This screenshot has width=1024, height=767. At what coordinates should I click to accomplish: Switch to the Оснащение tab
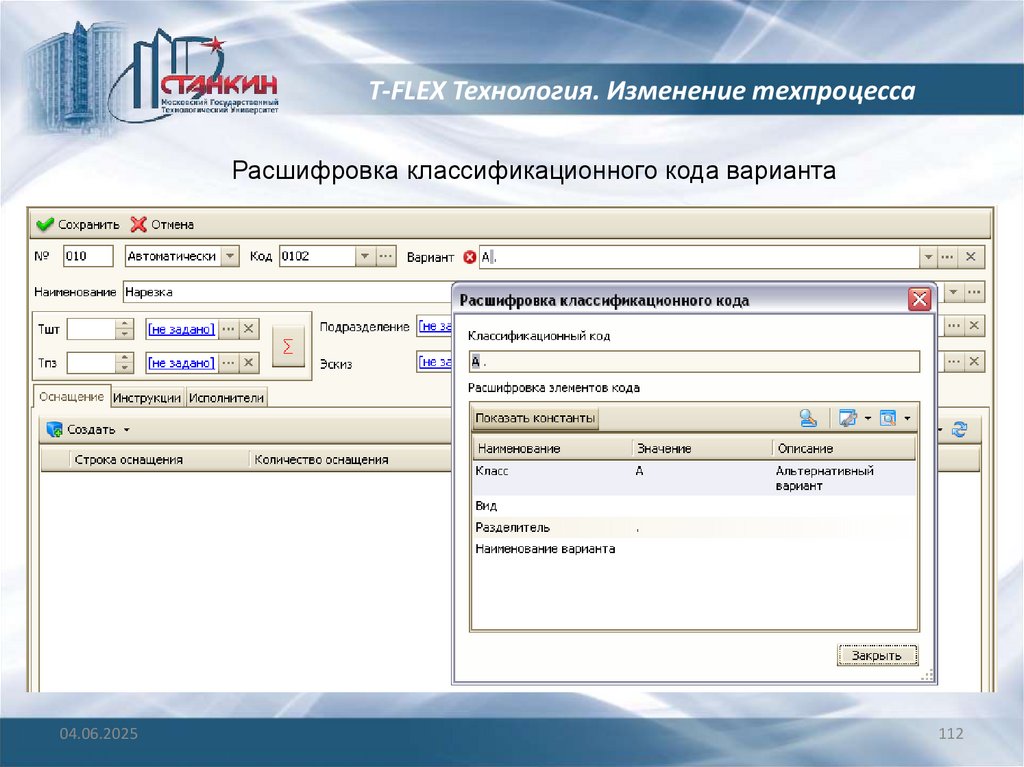pos(71,397)
